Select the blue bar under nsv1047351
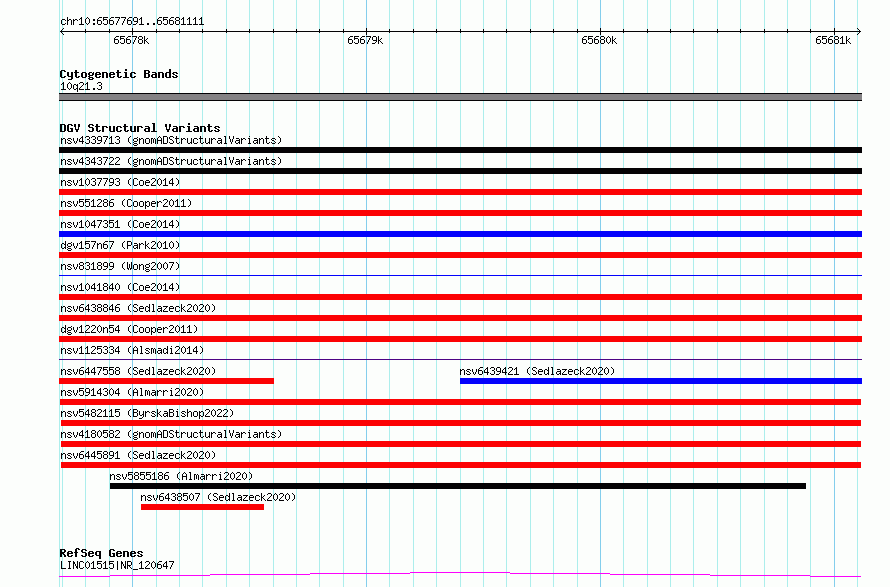Image resolution: width=890 pixels, height=587 pixels. 460,234
